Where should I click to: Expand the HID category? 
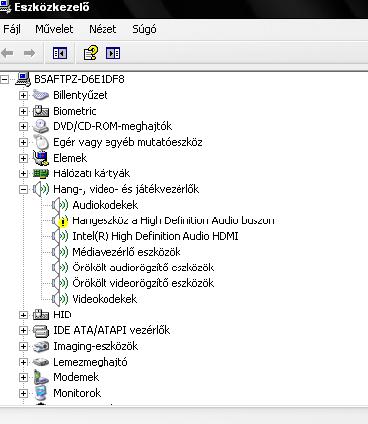23,315
